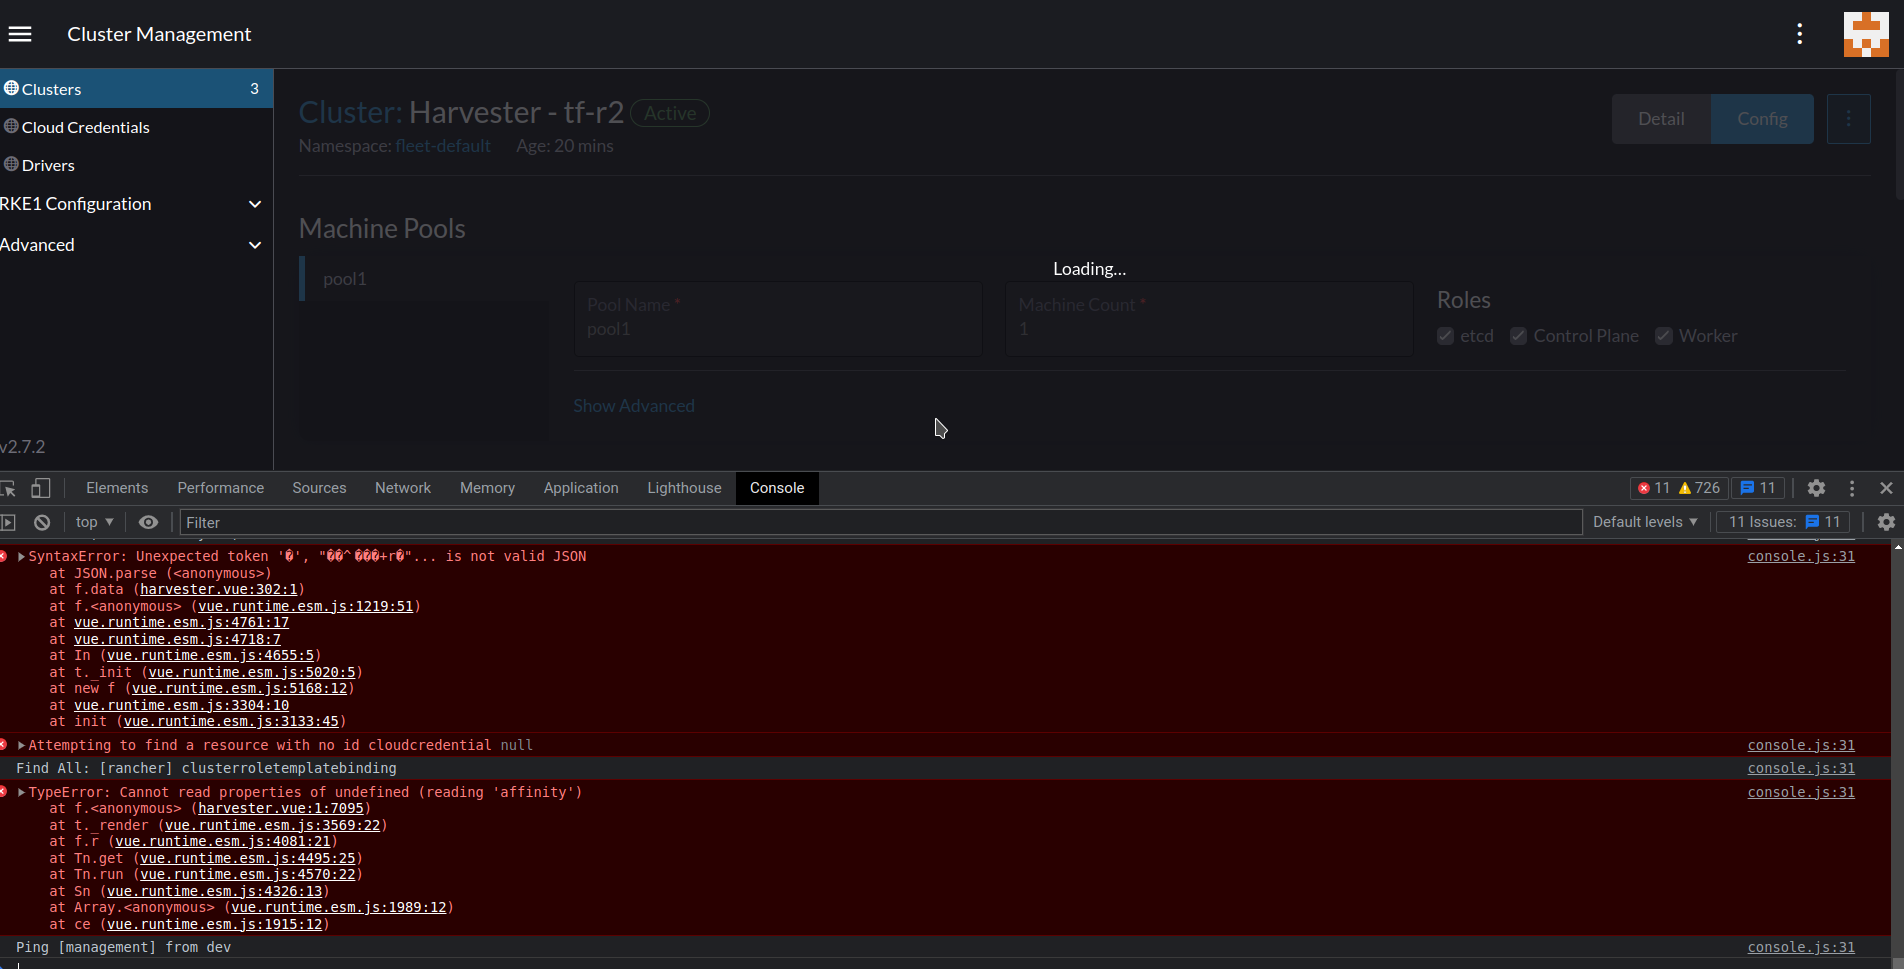Open the fleet-default namespace link
The width and height of the screenshot is (1904, 969).
coord(443,146)
